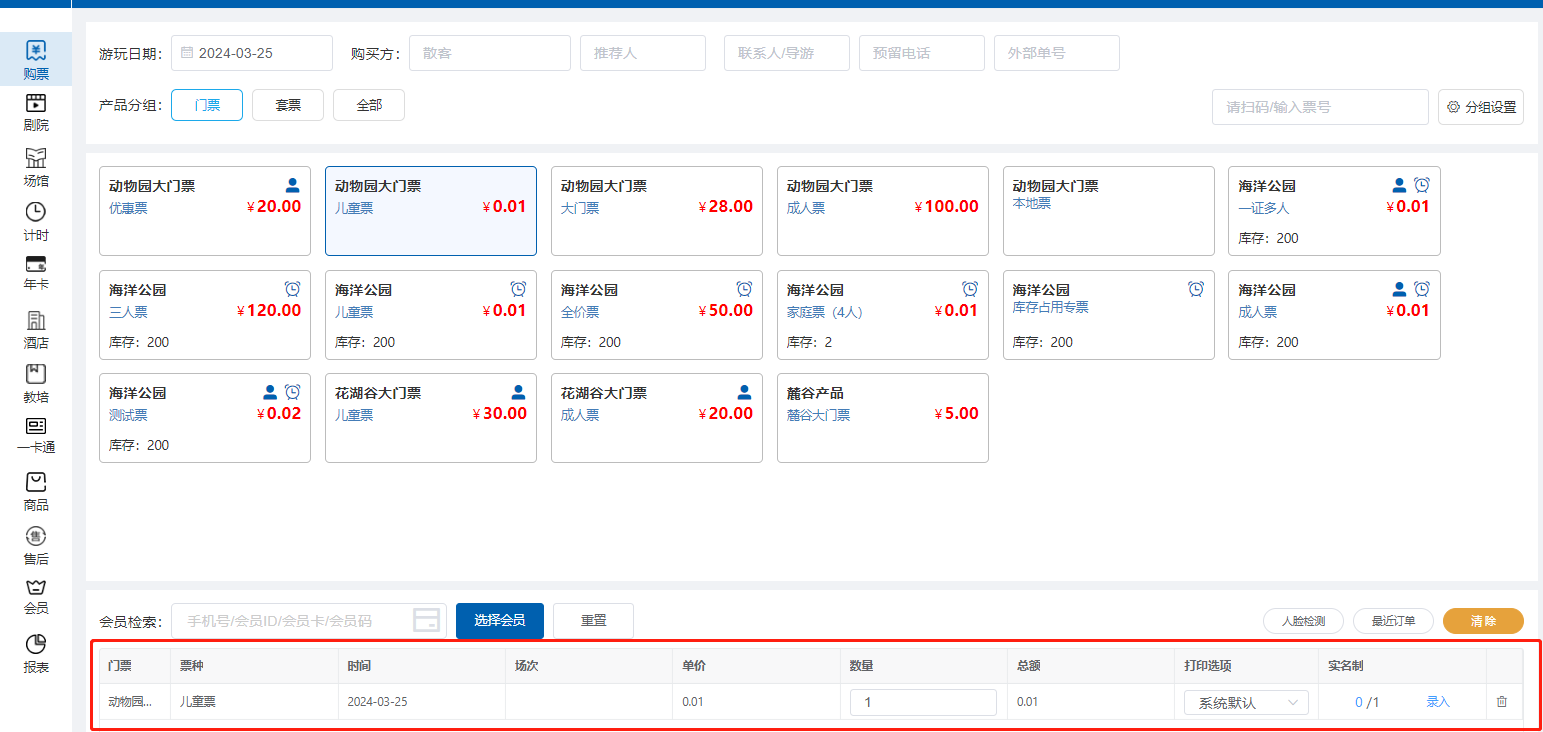The image size is (1543, 732).
Task: Click the member card scan icon in search
Action: (427, 621)
